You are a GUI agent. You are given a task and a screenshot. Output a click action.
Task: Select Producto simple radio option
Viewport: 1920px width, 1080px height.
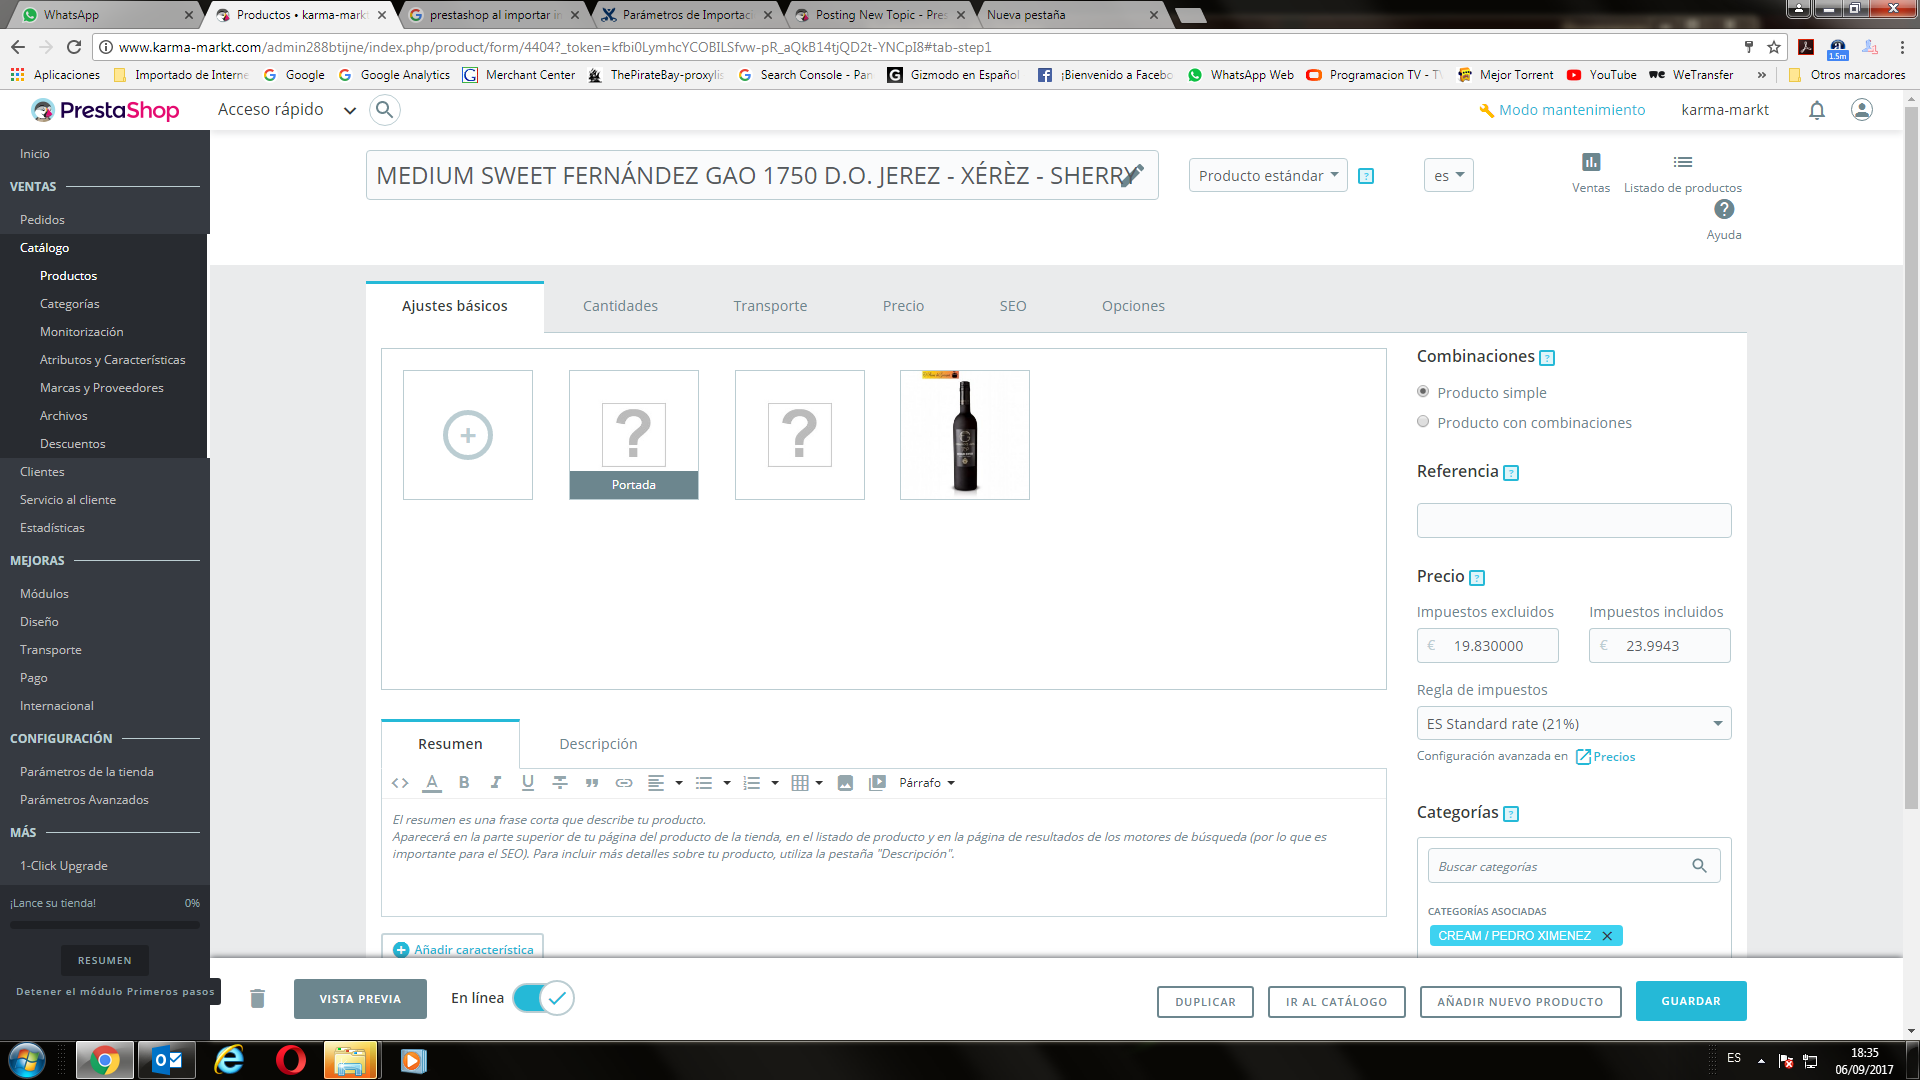point(1423,392)
